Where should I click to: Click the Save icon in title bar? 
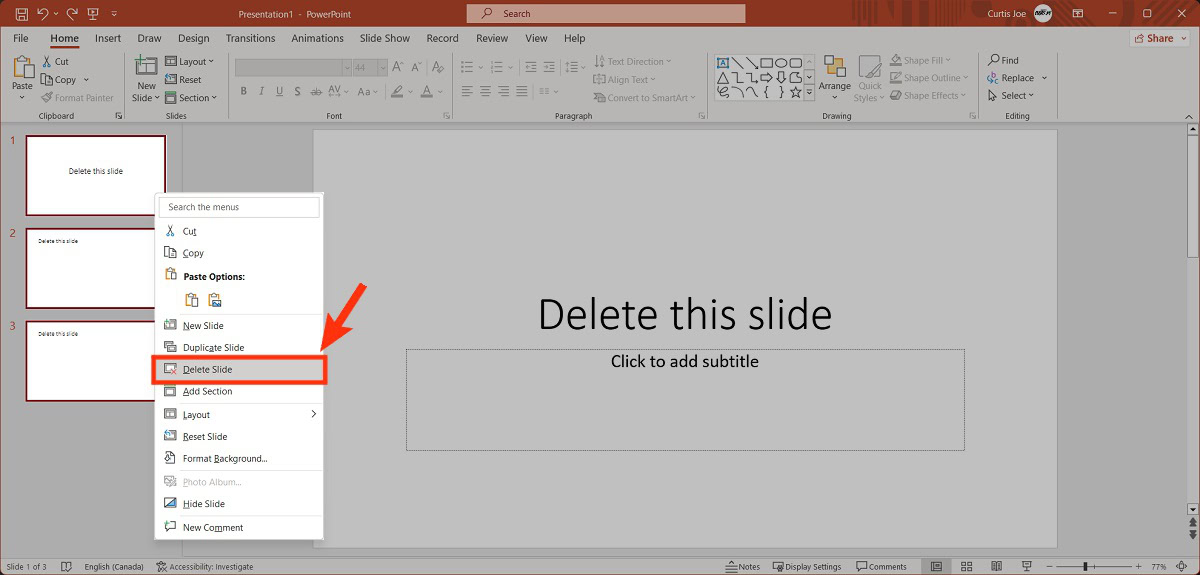click(x=21, y=14)
